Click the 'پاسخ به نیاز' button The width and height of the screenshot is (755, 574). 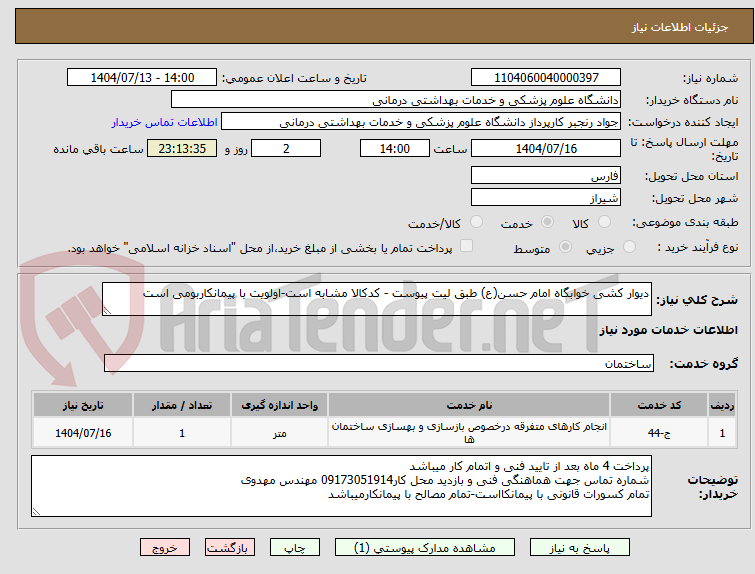579,548
